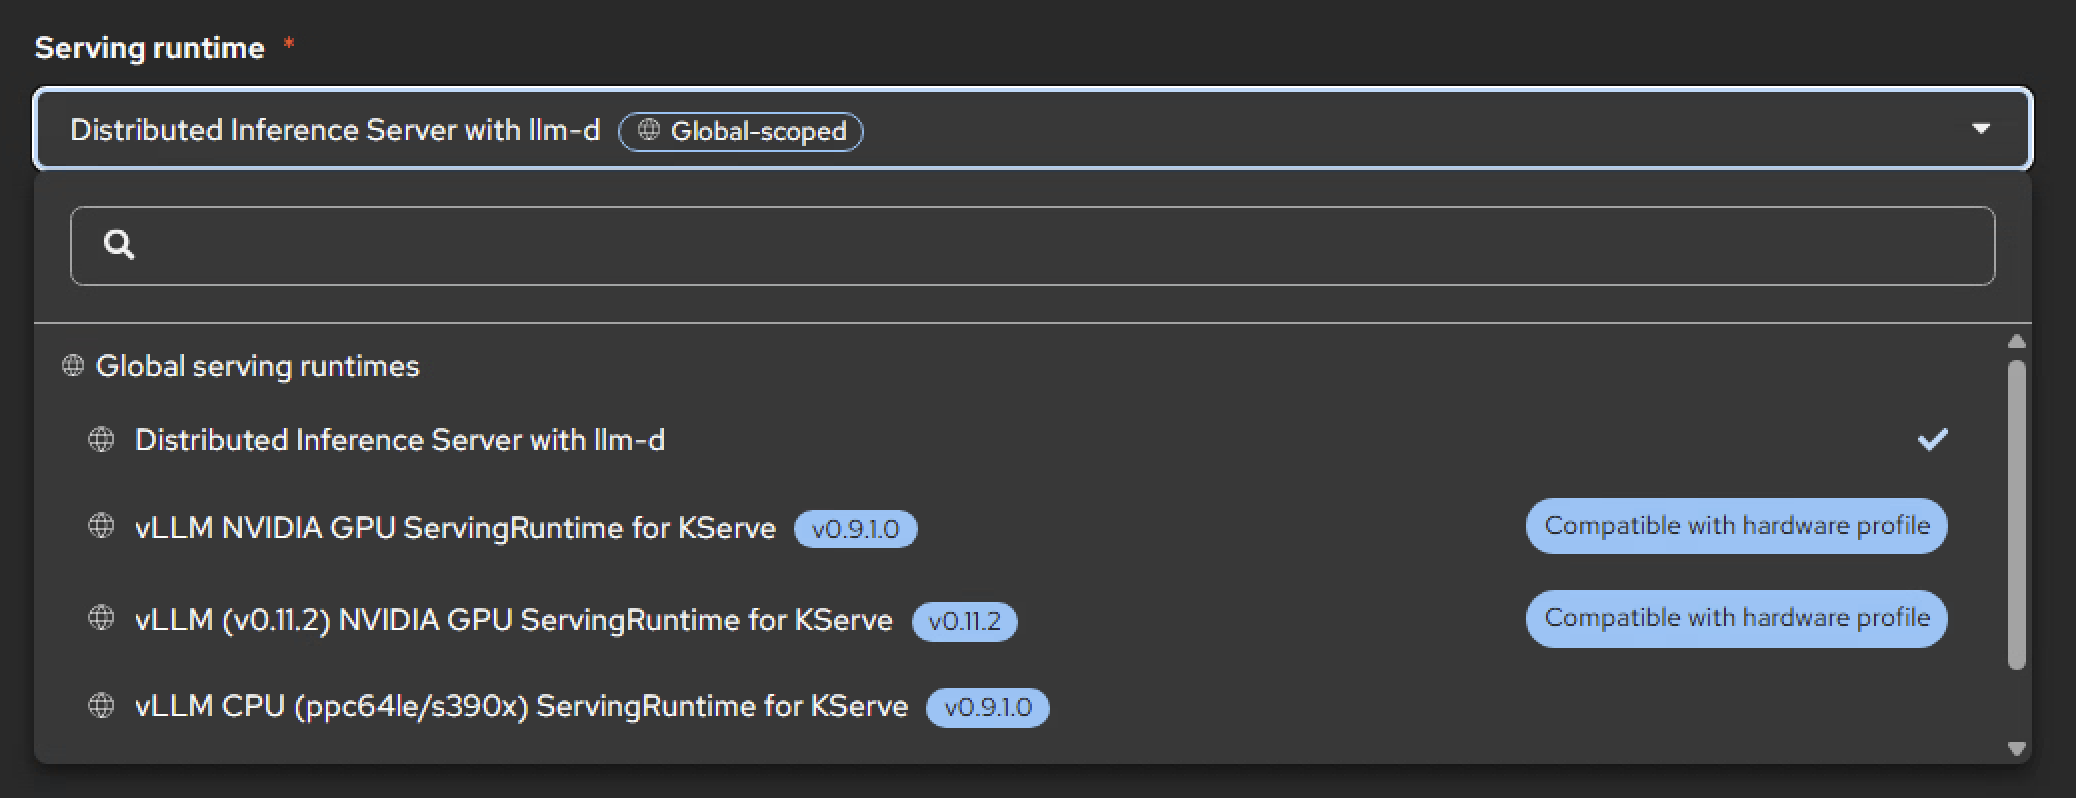Click scrollbar up arrow in runtime list
2076x798 pixels.
point(2016,342)
